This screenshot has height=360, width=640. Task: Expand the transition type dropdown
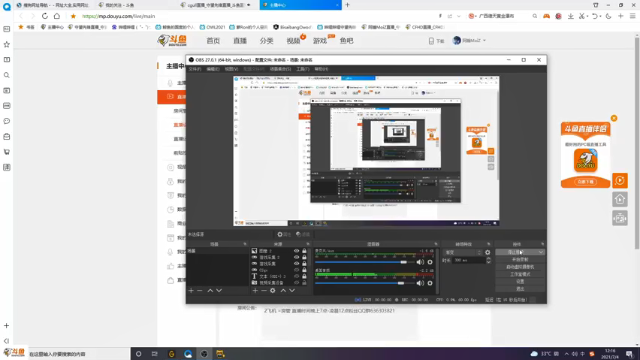click(463, 252)
